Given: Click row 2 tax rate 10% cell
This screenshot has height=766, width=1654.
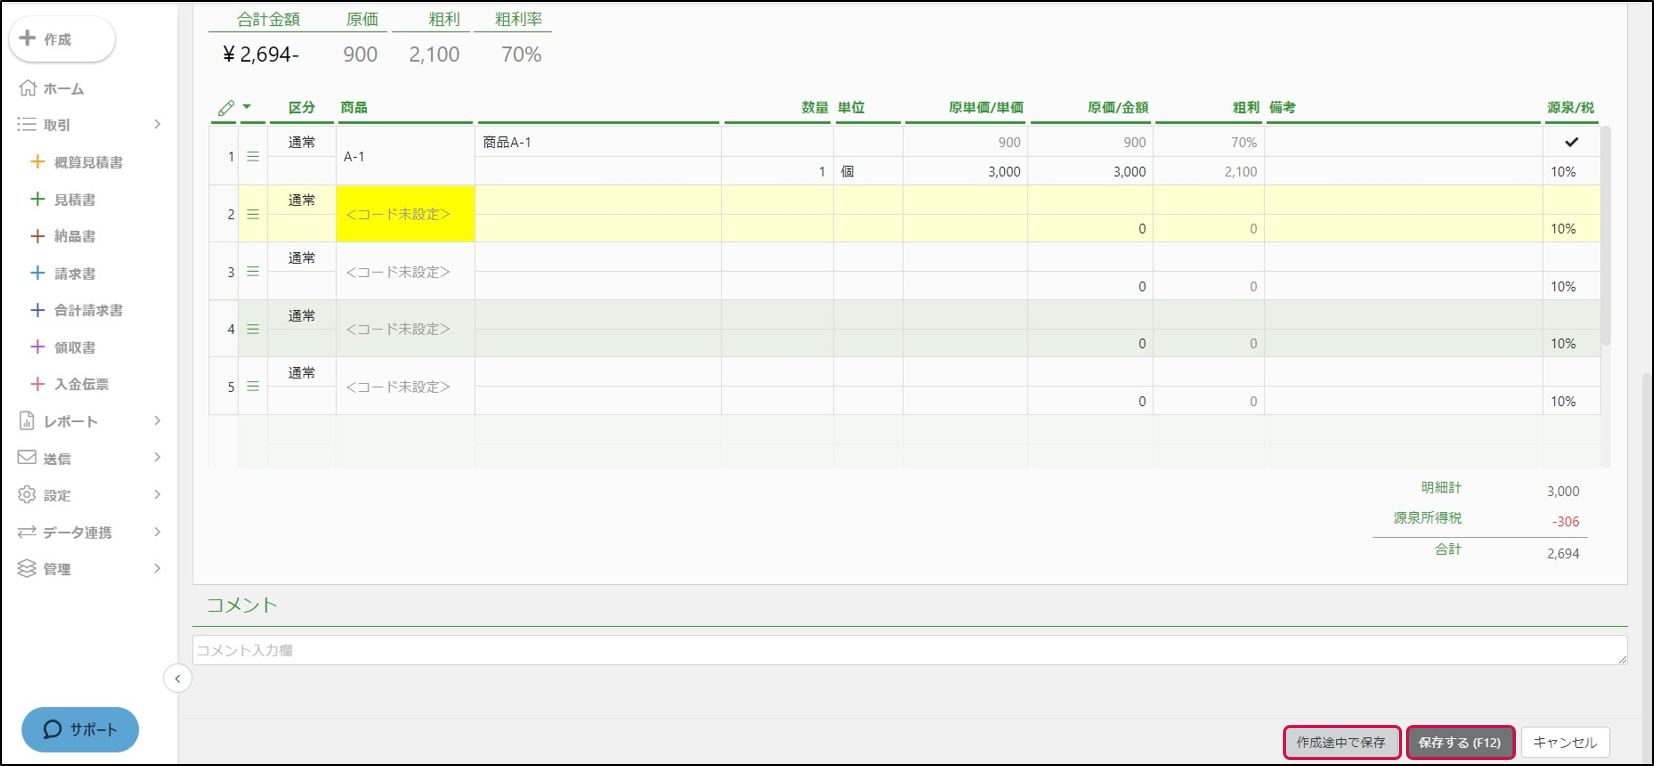Looking at the screenshot, I should coord(1571,229).
